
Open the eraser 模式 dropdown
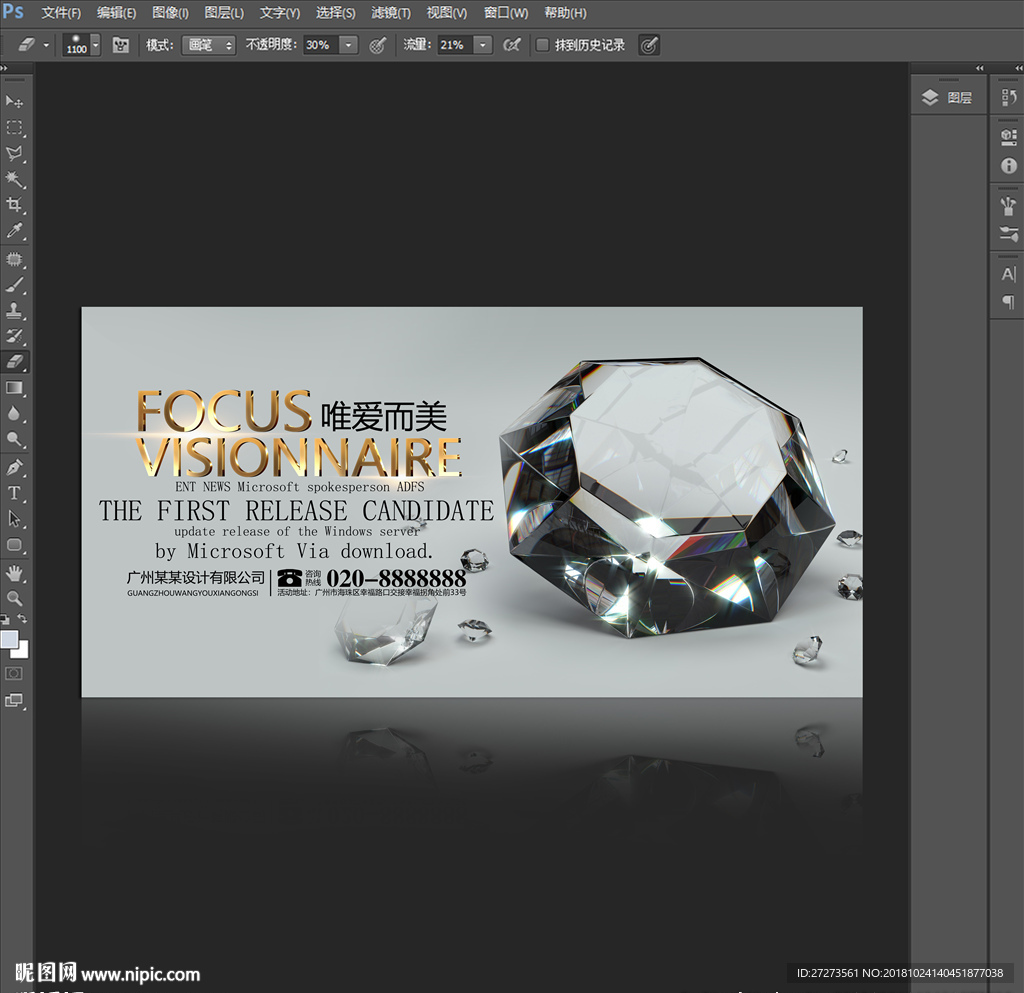tap(208, 45)
